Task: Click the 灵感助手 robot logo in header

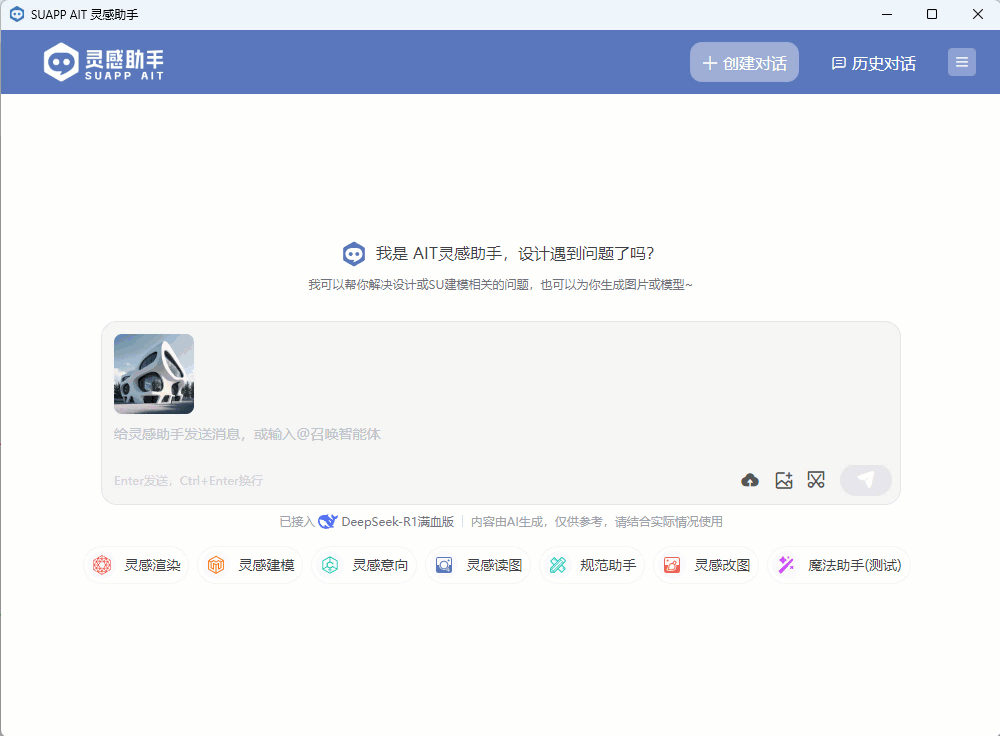Action: (x=62, y=63)
